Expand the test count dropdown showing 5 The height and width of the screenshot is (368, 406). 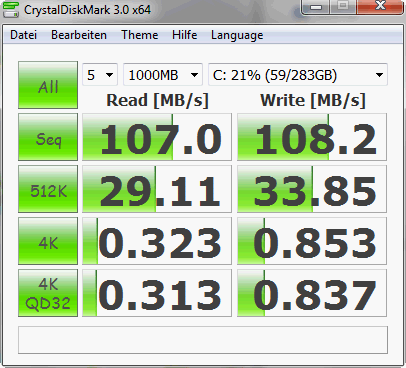pyautogui.click(x=100, y=75)
